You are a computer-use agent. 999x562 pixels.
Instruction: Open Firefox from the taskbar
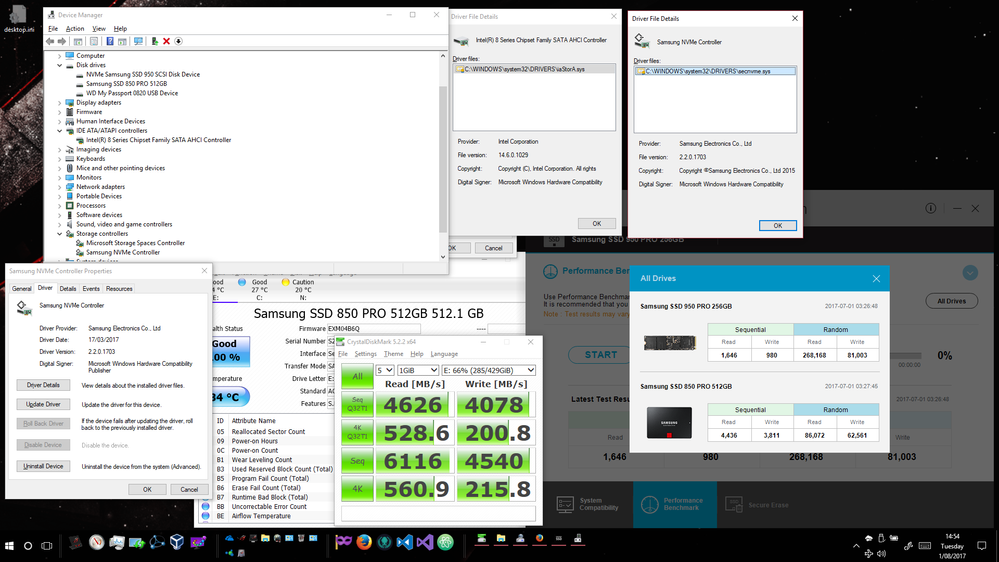click(363, 543)
